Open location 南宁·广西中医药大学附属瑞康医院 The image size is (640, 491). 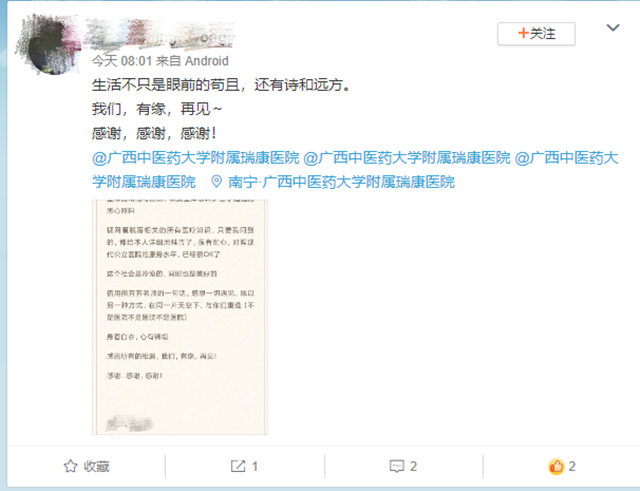point(341,182)
